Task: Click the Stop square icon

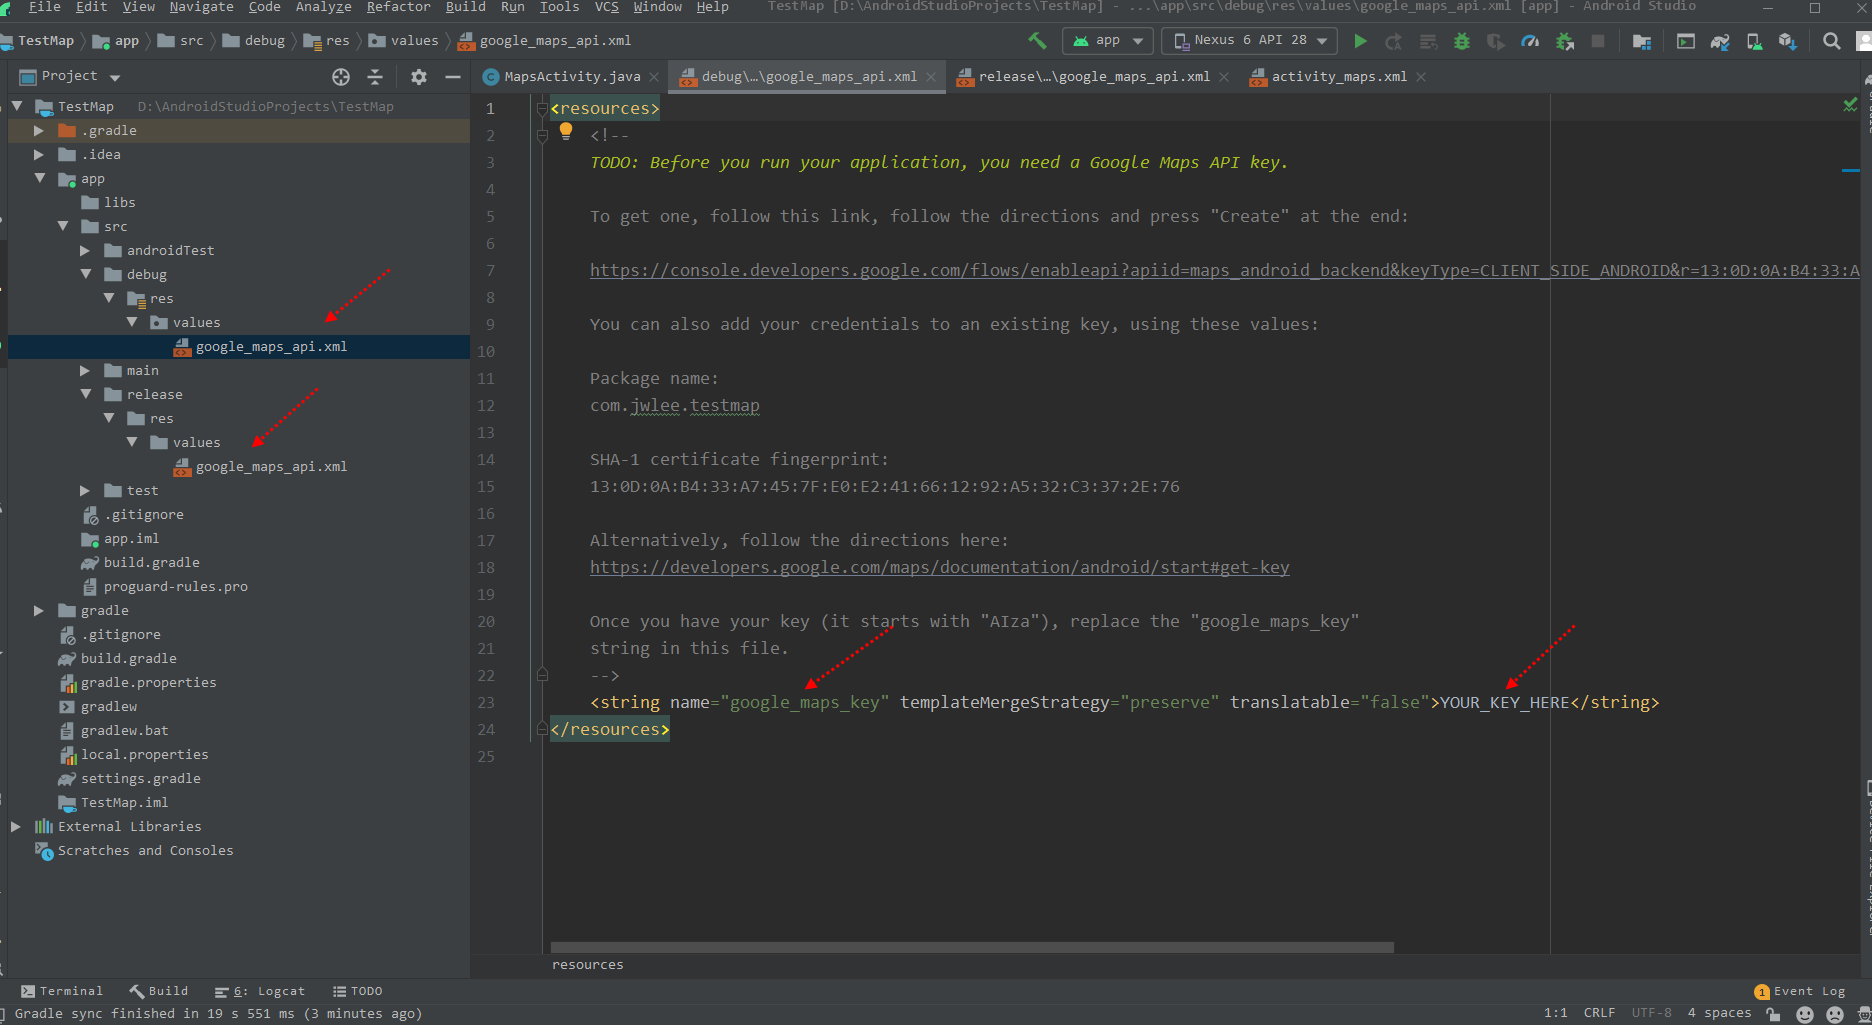Action: pos(1598,41)
